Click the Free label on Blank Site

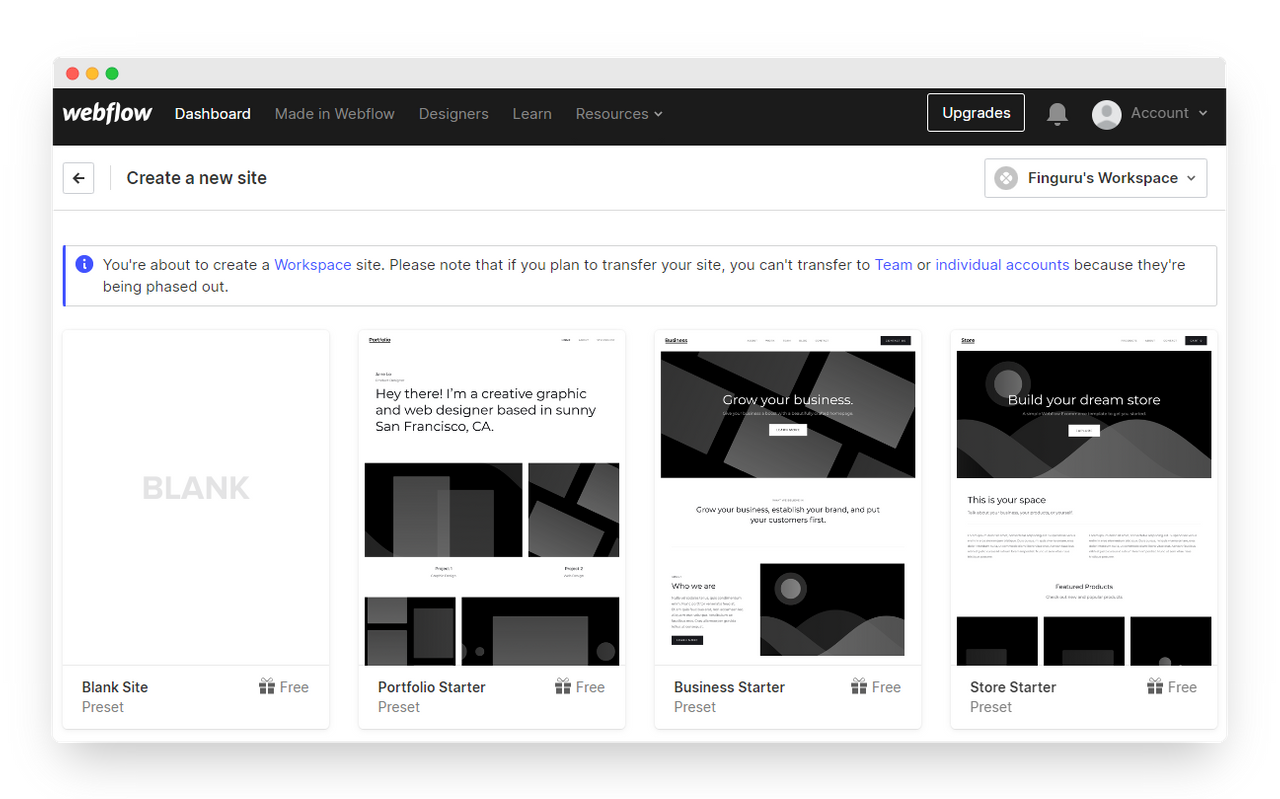294,687
